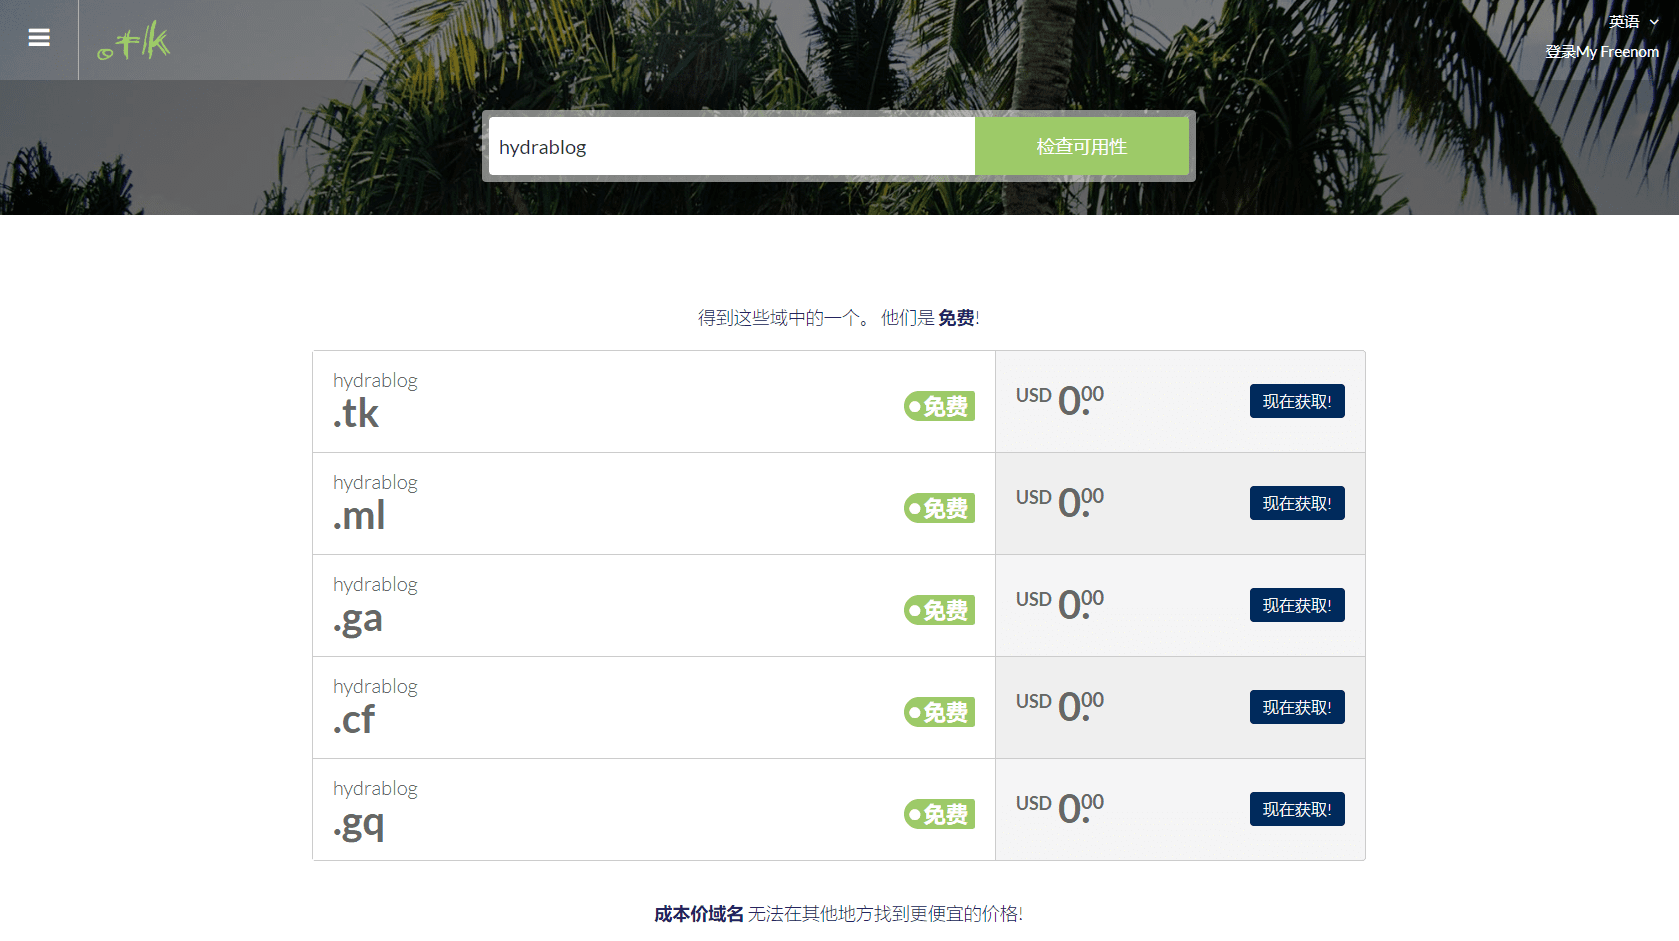
Task: Expand the 英语 language dropdown
Action: [1632, 22]
